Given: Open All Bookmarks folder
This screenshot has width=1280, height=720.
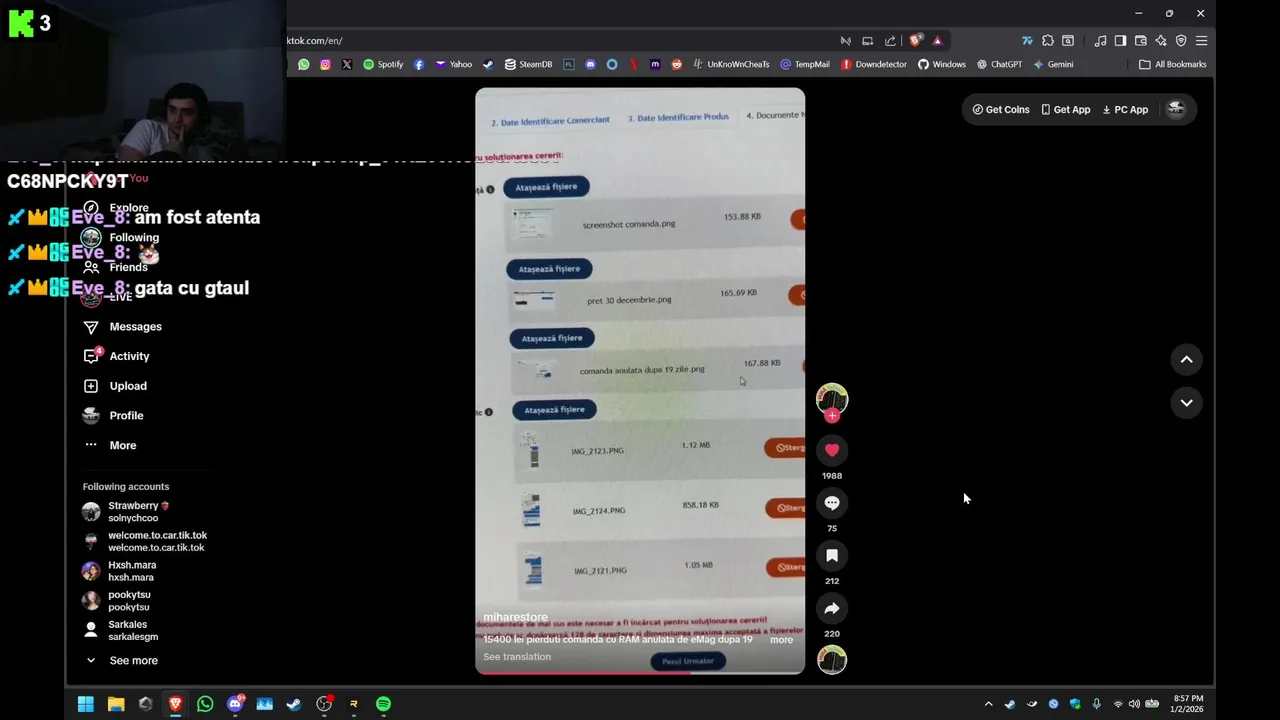Looking at the screenshot, I should 1173,64.
